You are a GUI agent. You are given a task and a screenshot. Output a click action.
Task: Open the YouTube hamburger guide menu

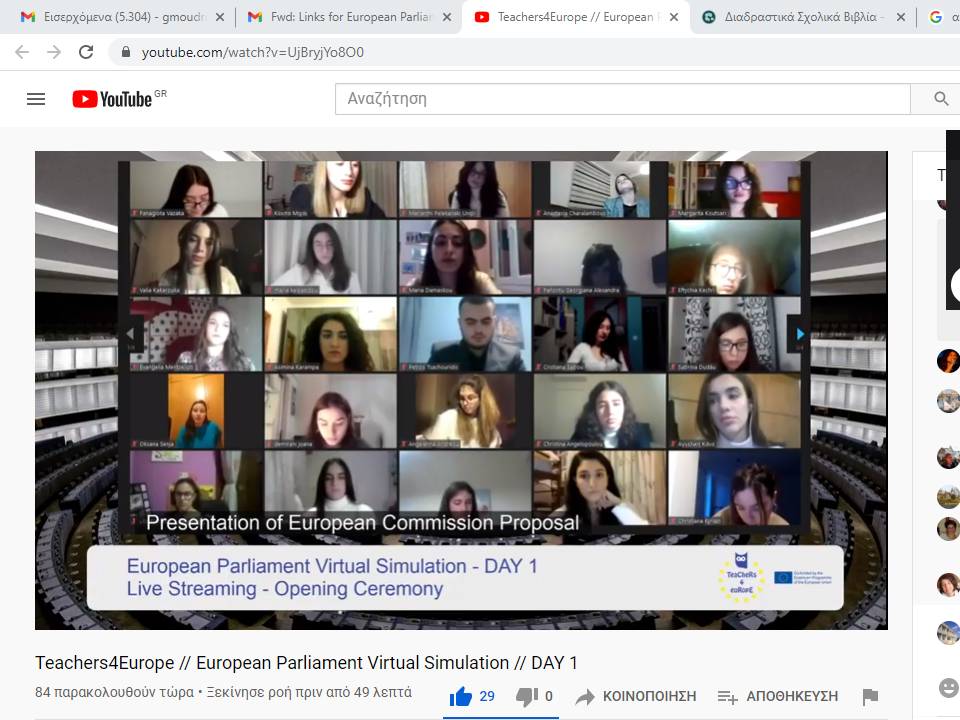[36, 99]
